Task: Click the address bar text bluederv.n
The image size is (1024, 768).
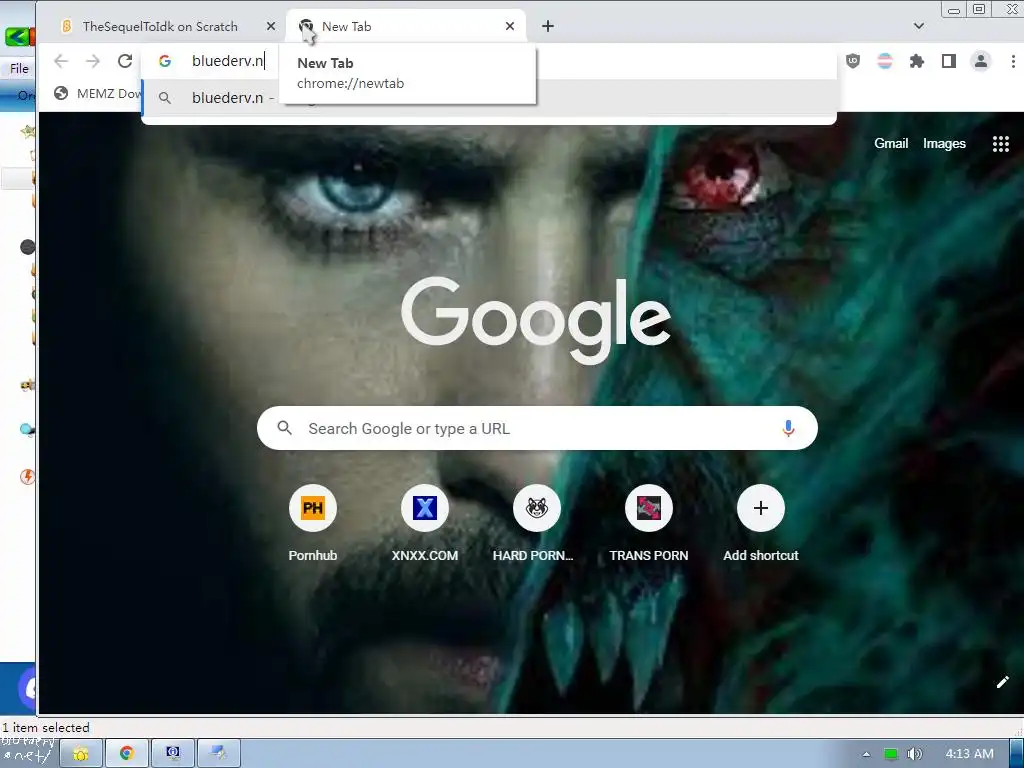Action: coord(227,61)
